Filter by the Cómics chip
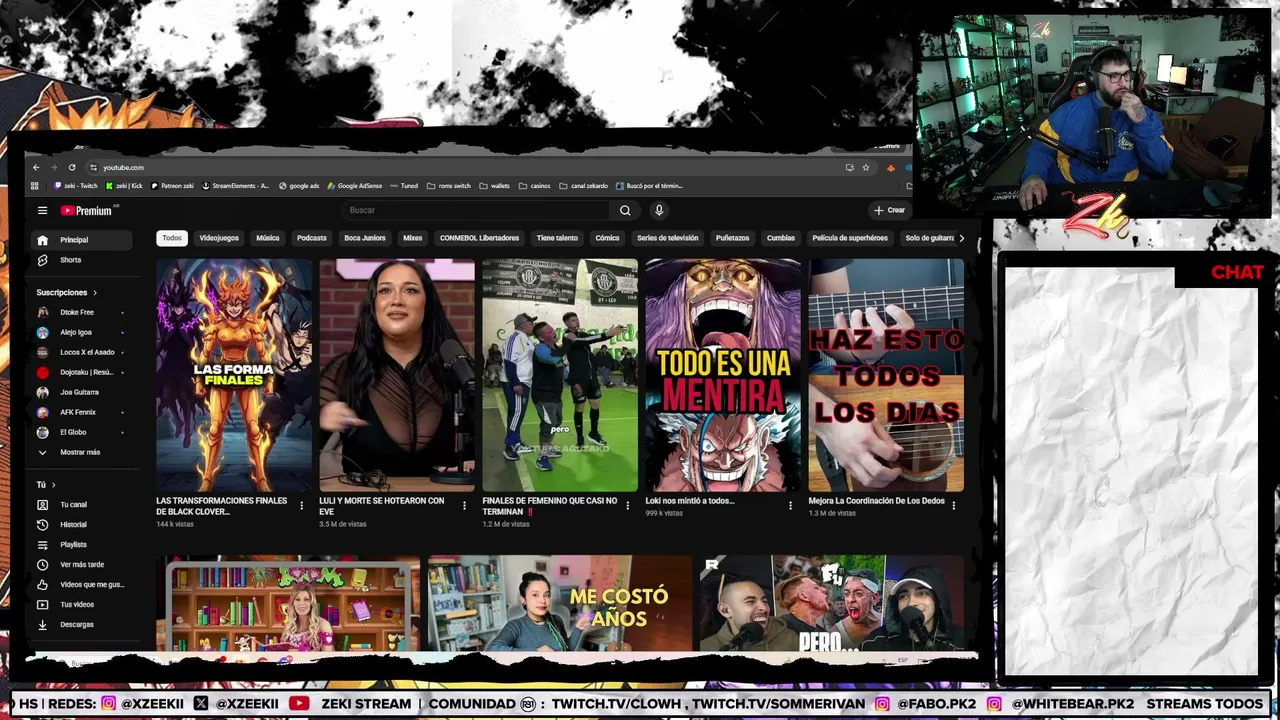The width and height of the screenshot is (1280, 720). pos(607,238)
